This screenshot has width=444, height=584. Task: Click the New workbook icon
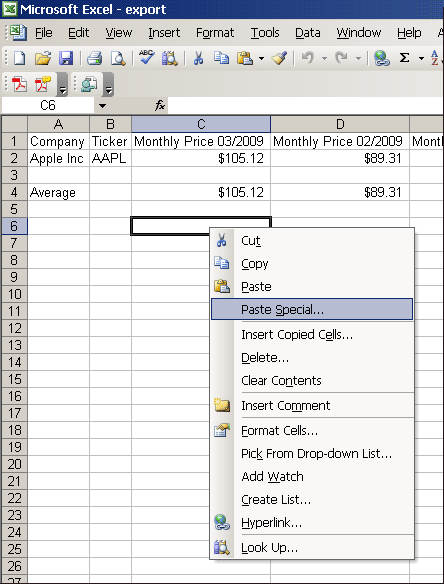(19, 58)
